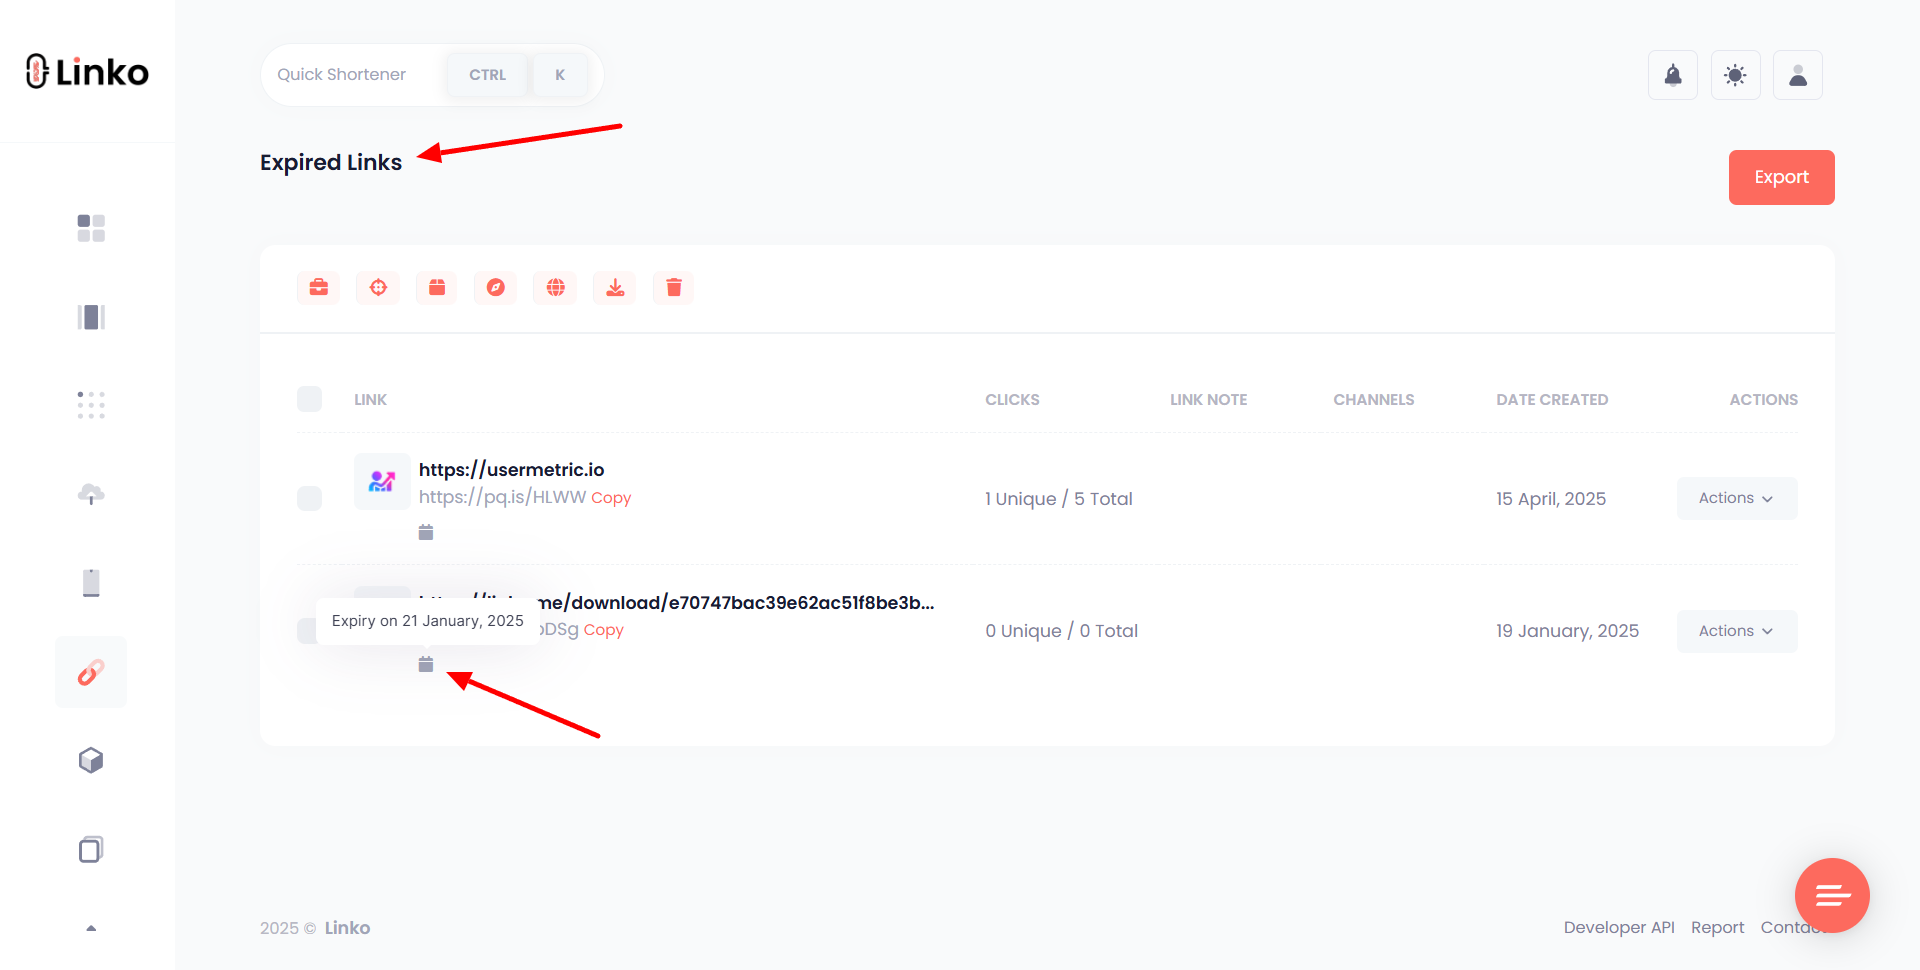Click the CLICKS column header

tap(1012, 399)
